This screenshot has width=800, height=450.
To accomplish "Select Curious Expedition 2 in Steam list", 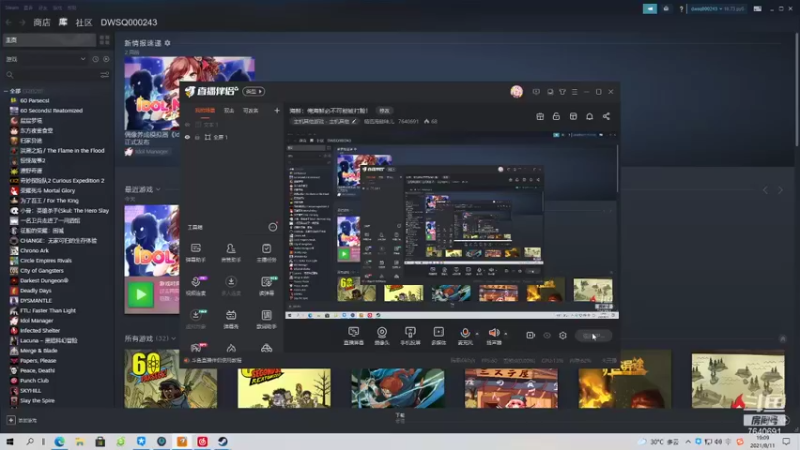I will pyautogui.click(x=62, y=181).
